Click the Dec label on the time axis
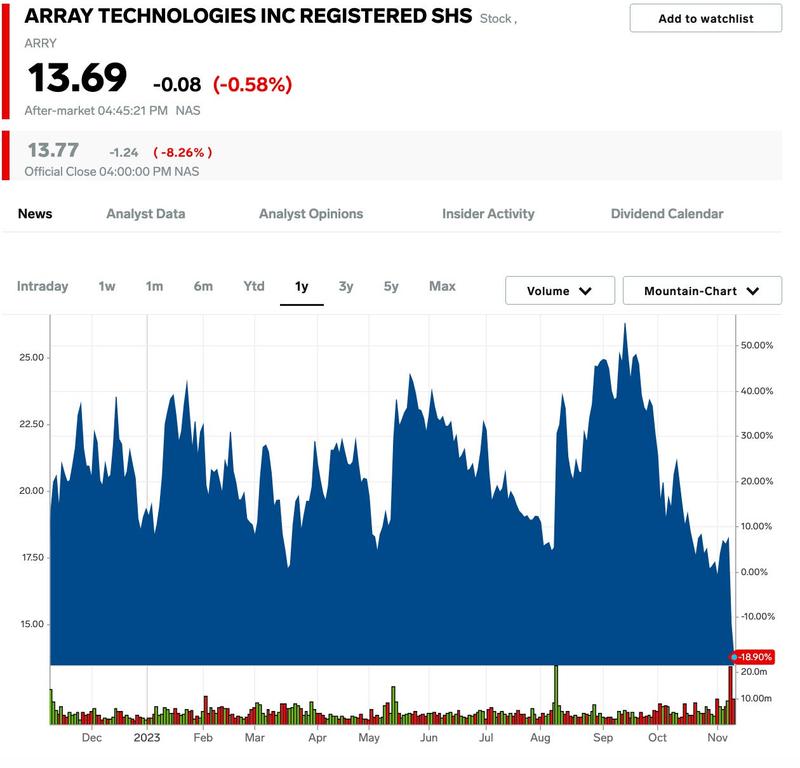 92,737
